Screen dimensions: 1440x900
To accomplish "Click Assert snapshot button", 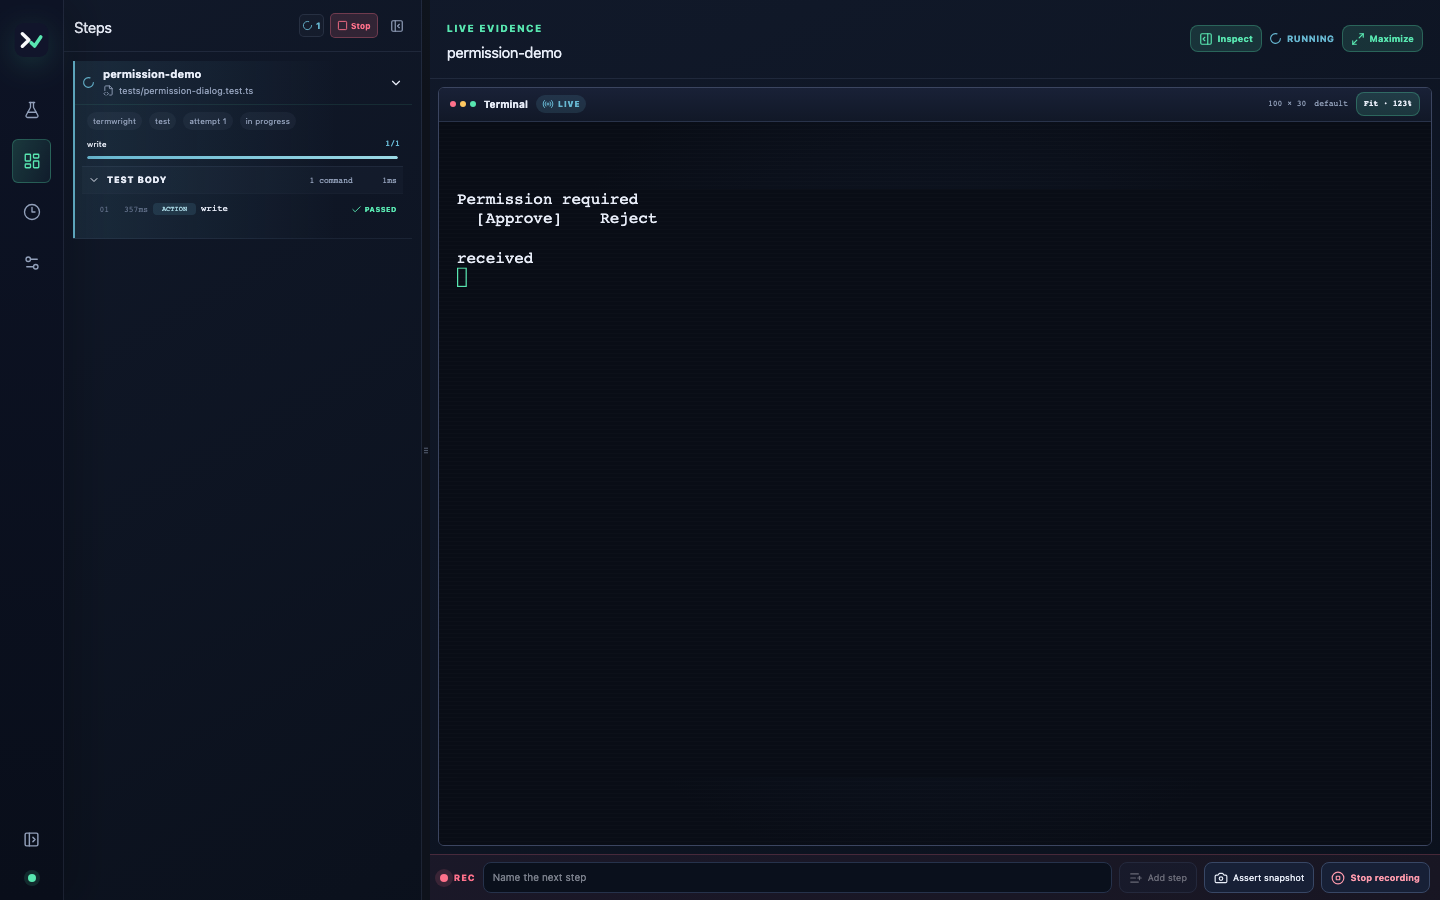I will coord(1259,878).
